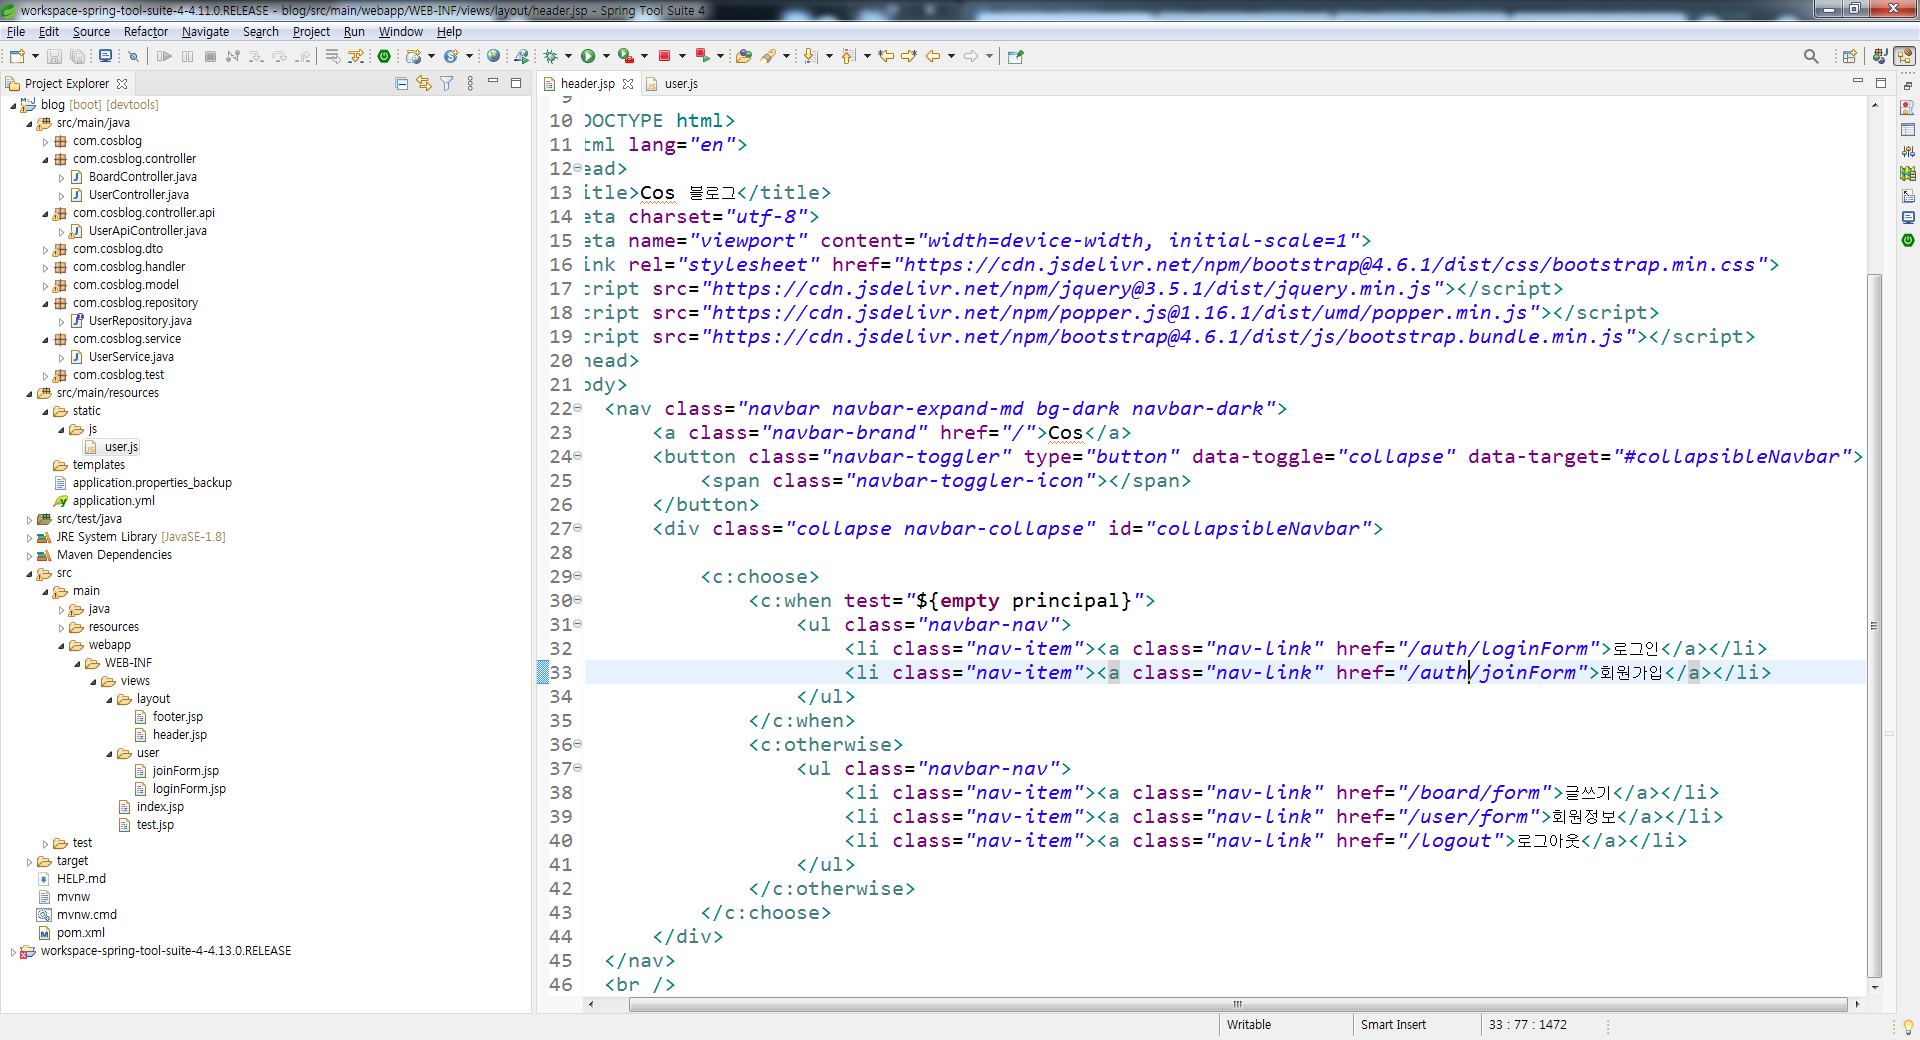Collapse All in Project Explorer
This screenshot has width=1920, height=1040.
click(402, 83)
